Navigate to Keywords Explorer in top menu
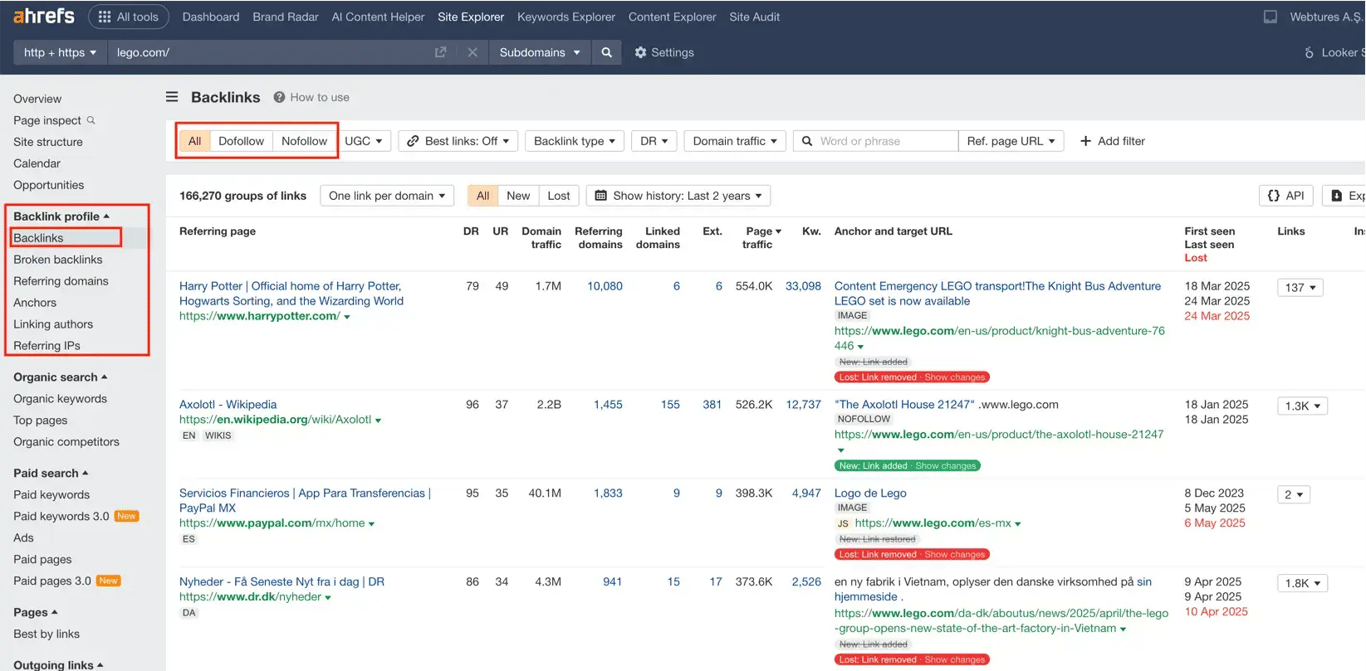The height and width of the screenshot is (671, 1366). pyautogui.click(x=565, y=16)
